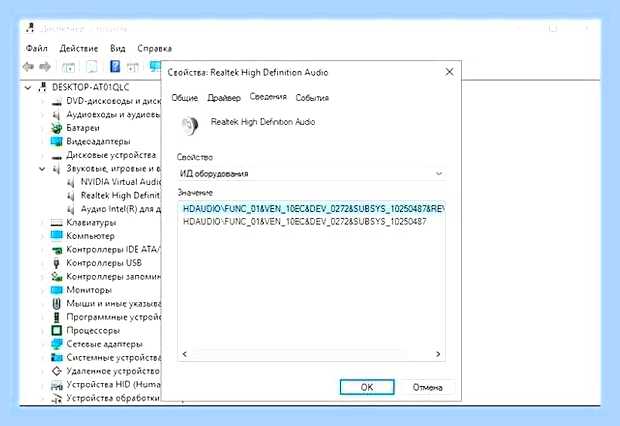Select Сетевые адаптеры tree item
This screenshot has width=620, height=426.
pyautogui.click(x=104, y=344)
